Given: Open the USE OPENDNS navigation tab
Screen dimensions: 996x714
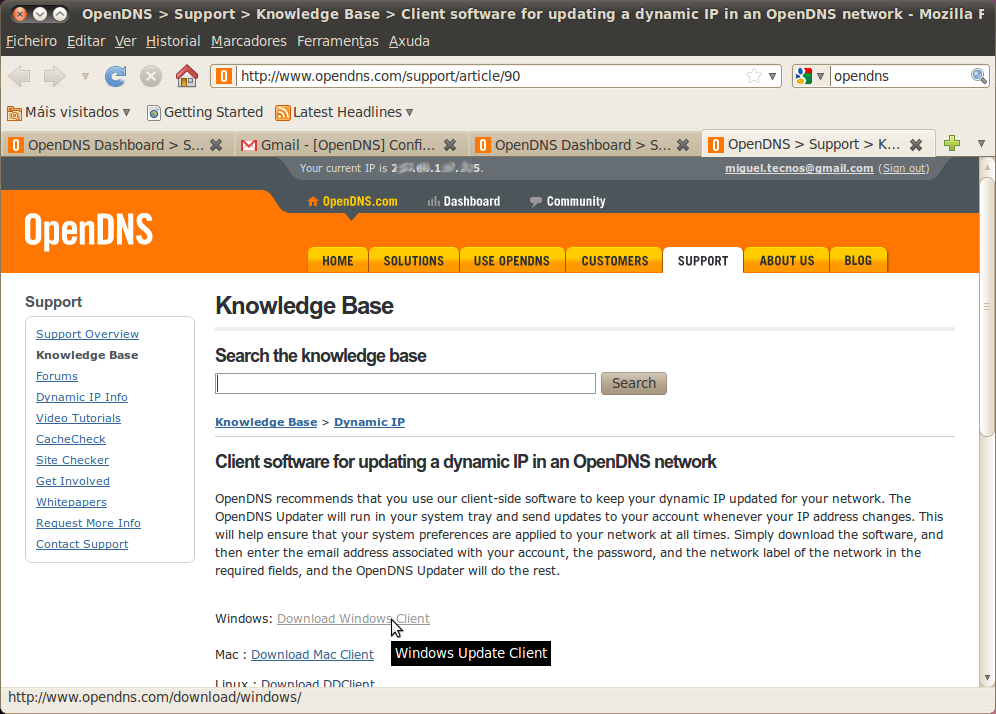Looking at the screenshot, I should 512,260.
